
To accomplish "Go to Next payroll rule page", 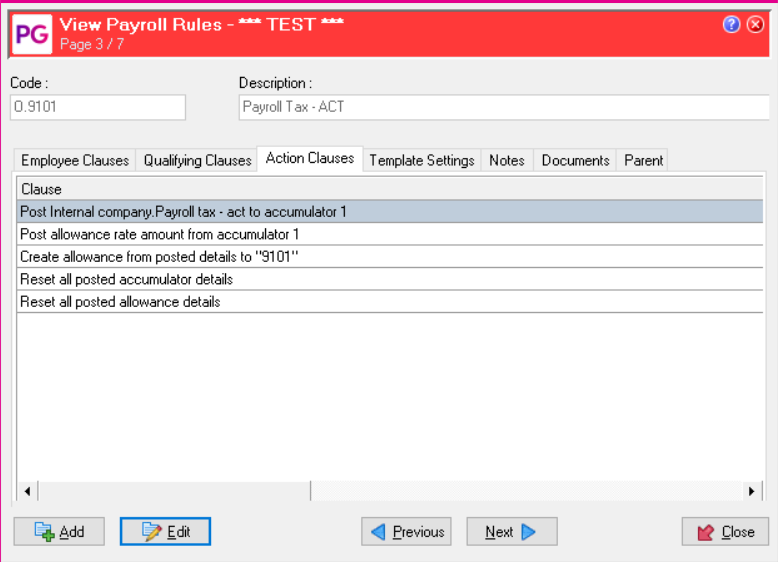I will click(x=511, y=532).
